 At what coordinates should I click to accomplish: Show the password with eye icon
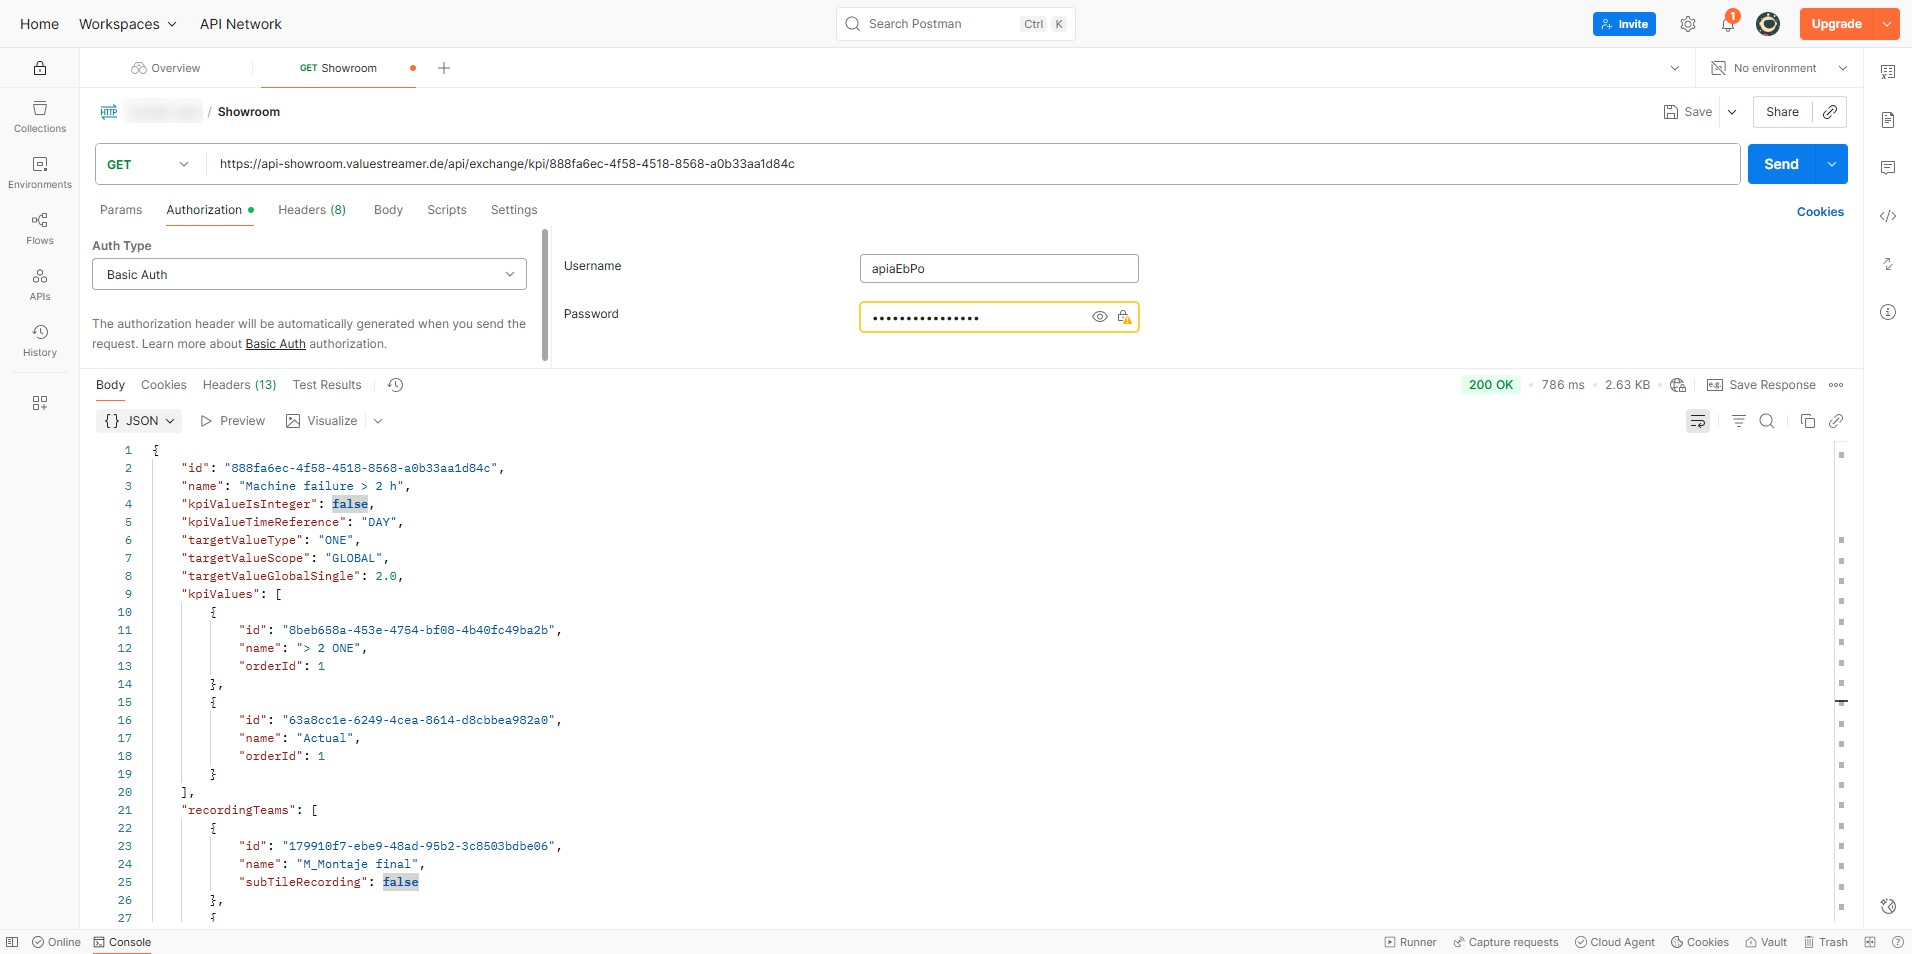(x=1099, y=317)
